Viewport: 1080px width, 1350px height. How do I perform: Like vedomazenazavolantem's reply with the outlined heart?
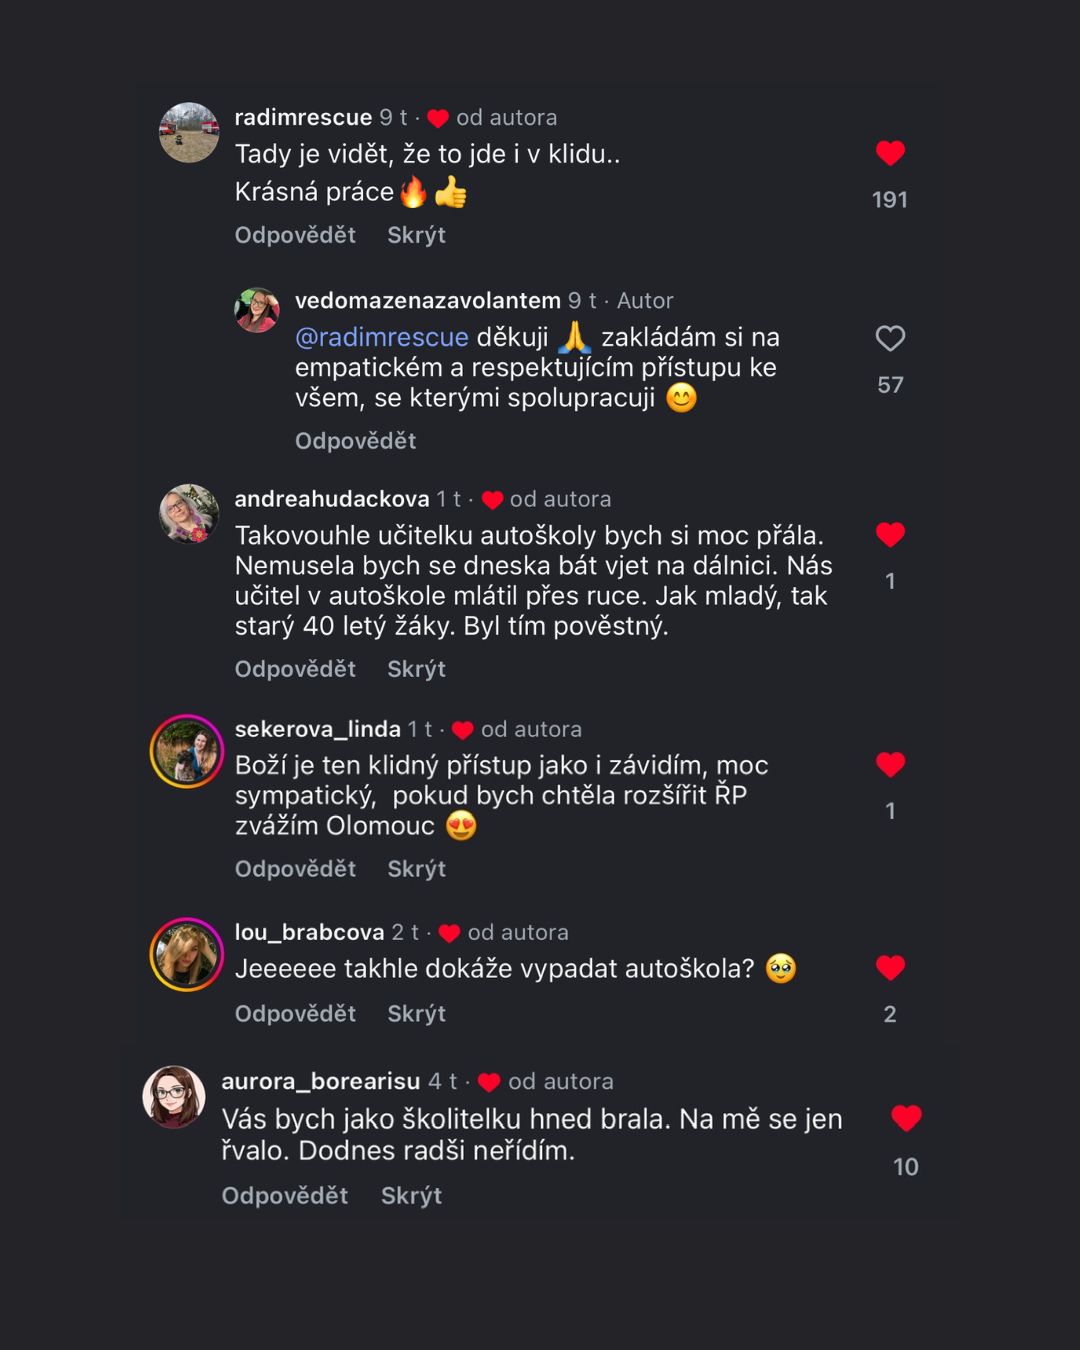[x=890, y=339]
